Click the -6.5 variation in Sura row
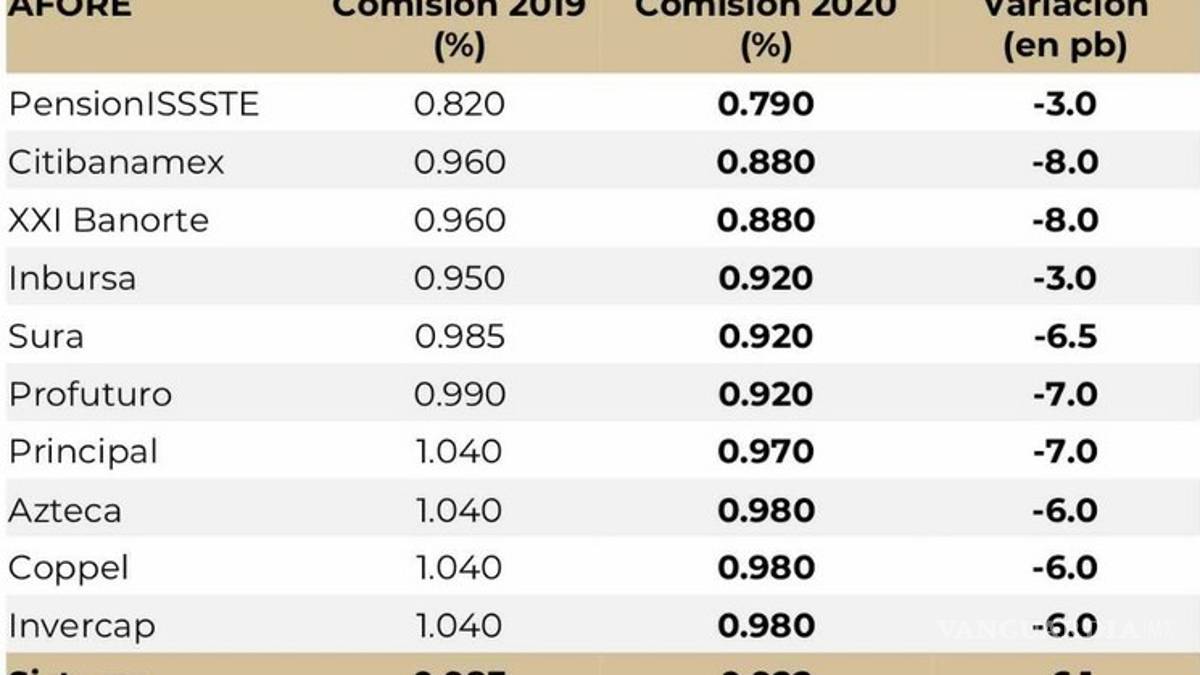Screen dimensions: 1200x675 coord(1066,336)
